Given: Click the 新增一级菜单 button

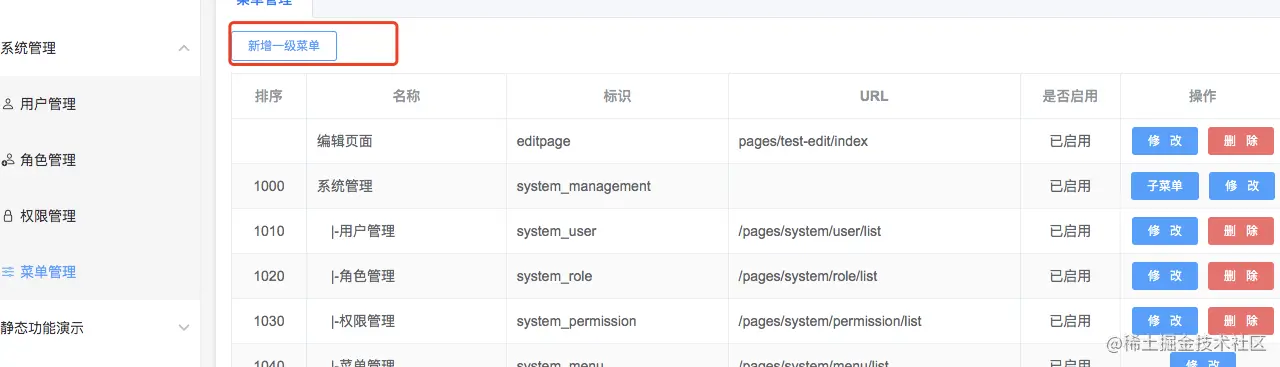Looking at the screenshot, I should click(284, 46).
